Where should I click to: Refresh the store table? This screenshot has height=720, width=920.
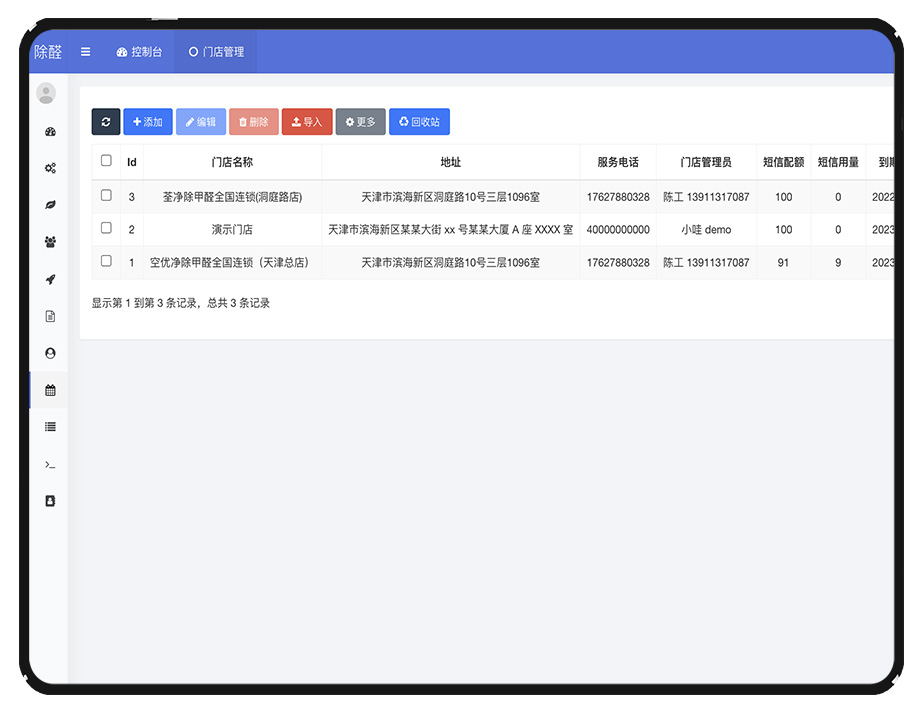coord(106,121)
